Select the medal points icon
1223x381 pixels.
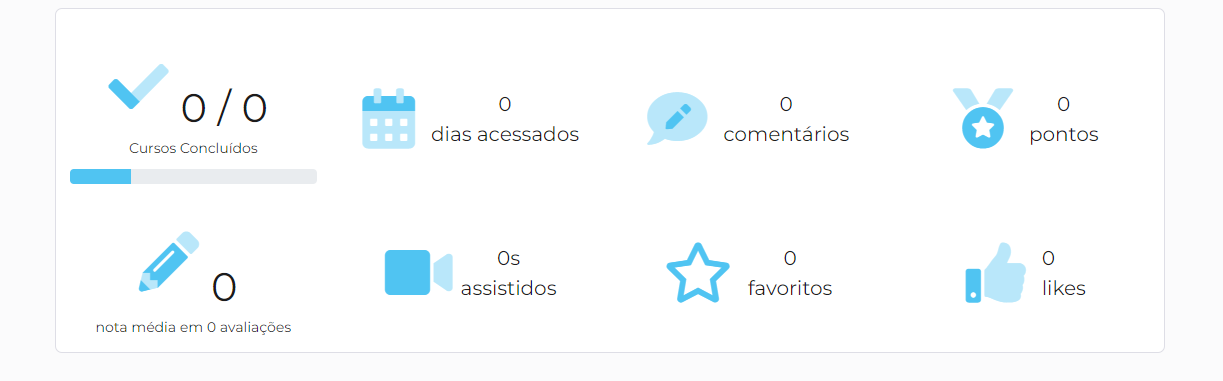click(x=983, y=118)
